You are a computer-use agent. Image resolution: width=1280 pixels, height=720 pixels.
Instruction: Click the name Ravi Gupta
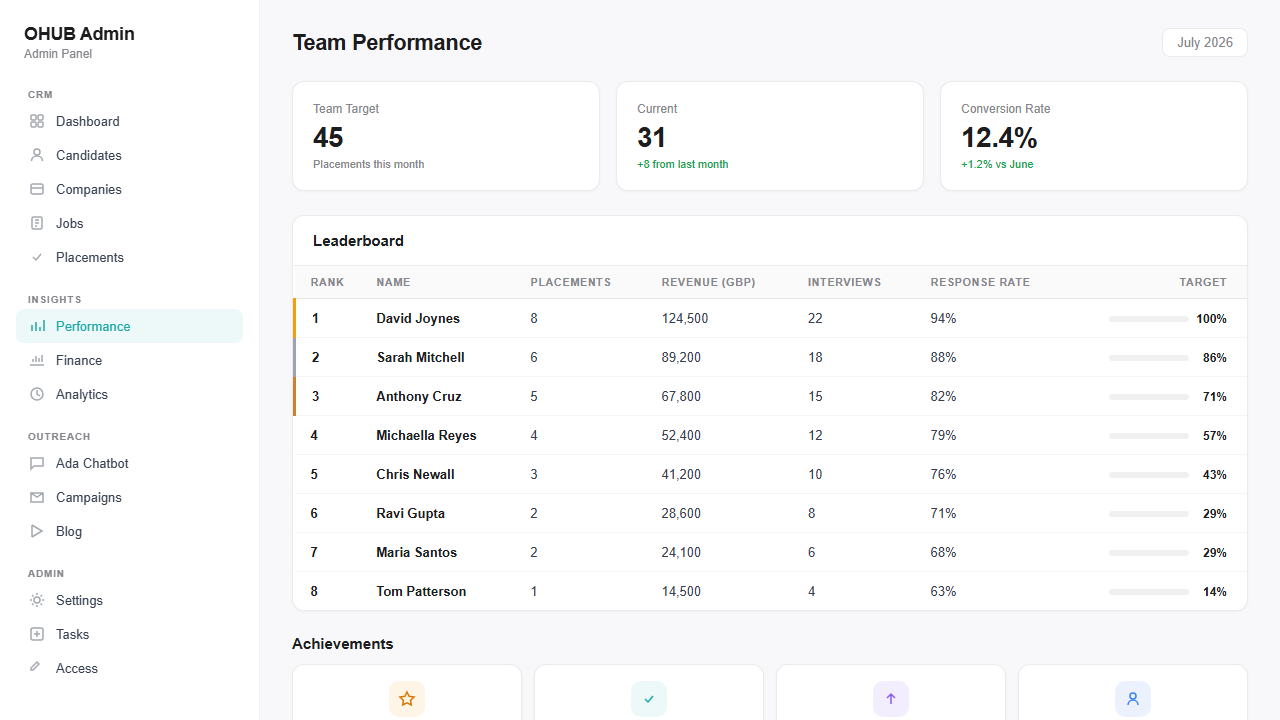(x=410, y=513)
